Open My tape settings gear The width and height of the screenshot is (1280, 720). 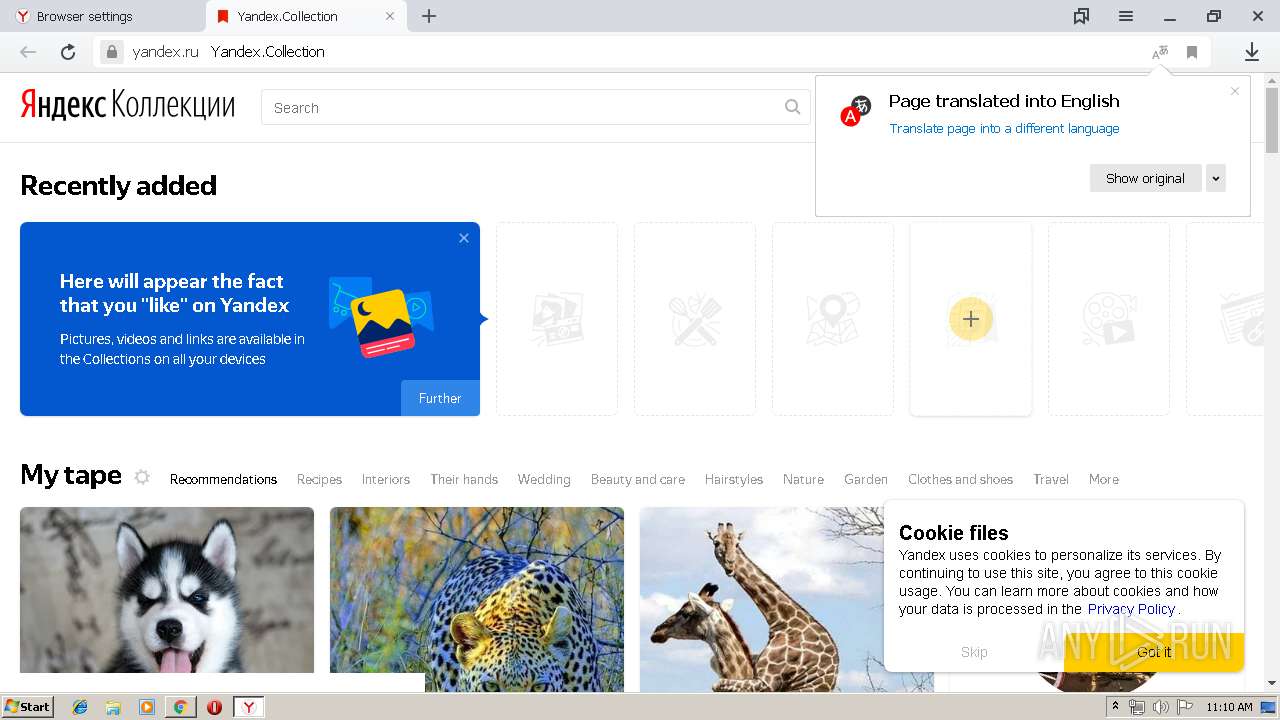click(x=142, y=477)
